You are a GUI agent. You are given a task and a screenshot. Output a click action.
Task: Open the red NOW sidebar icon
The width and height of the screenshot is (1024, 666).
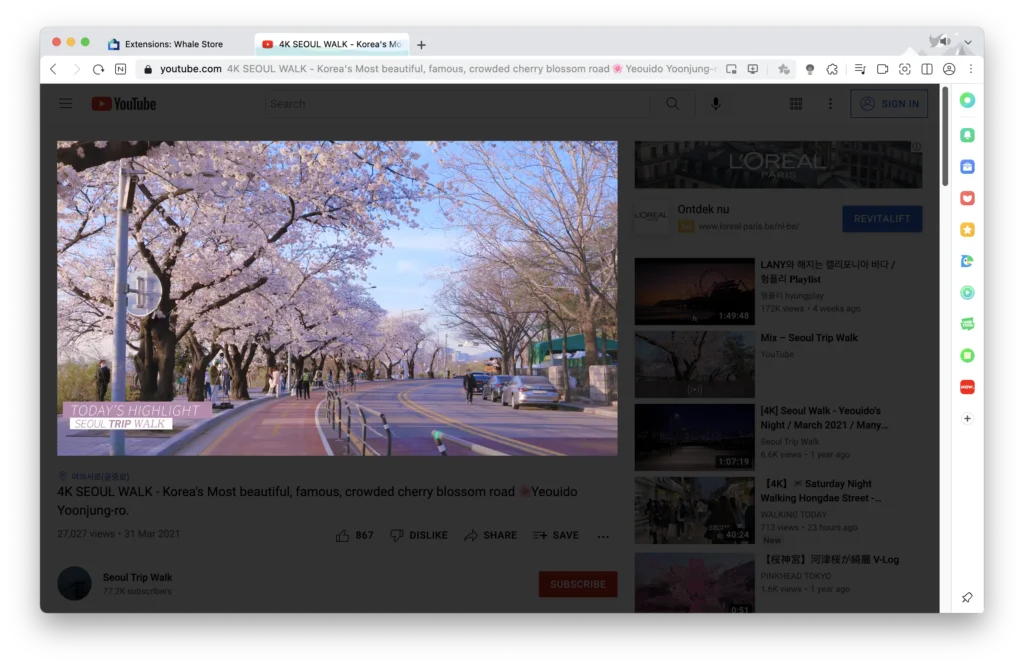(967, 387)
